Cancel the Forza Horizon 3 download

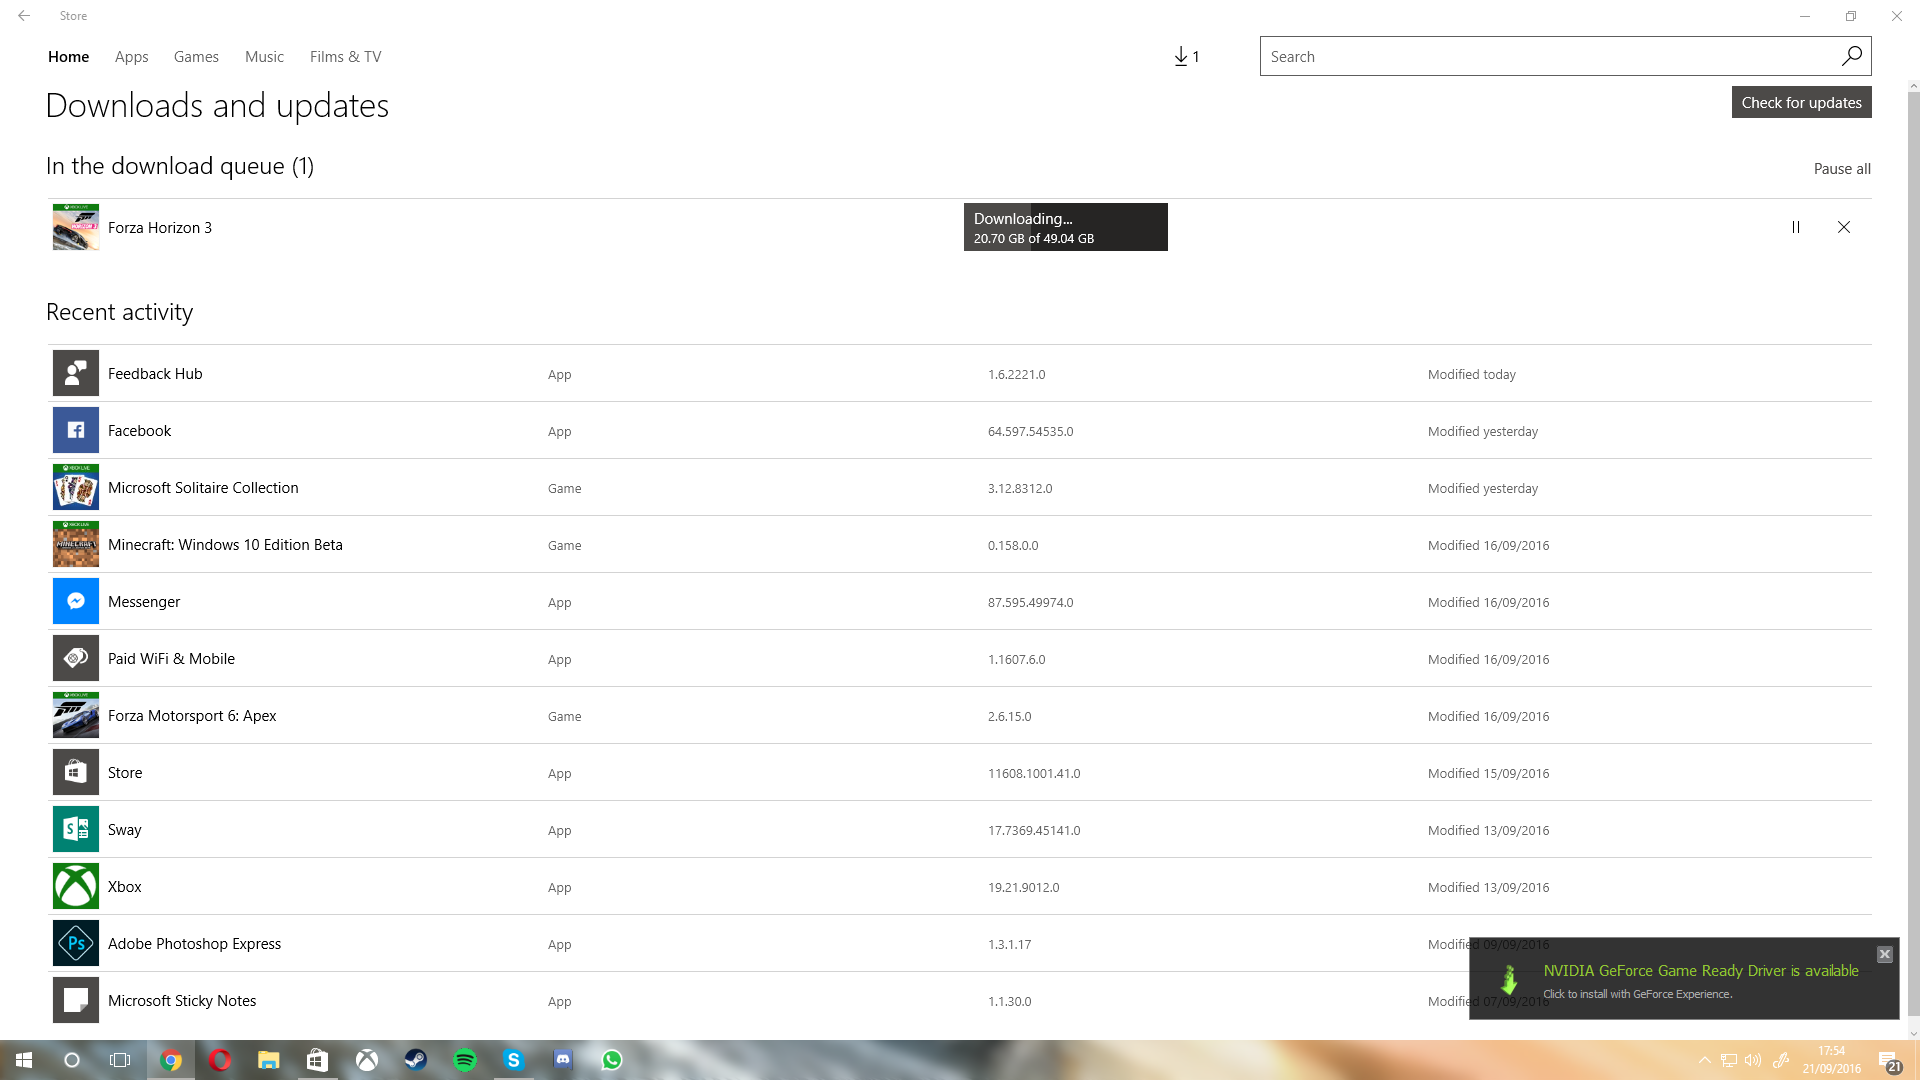pos(1844,227)
